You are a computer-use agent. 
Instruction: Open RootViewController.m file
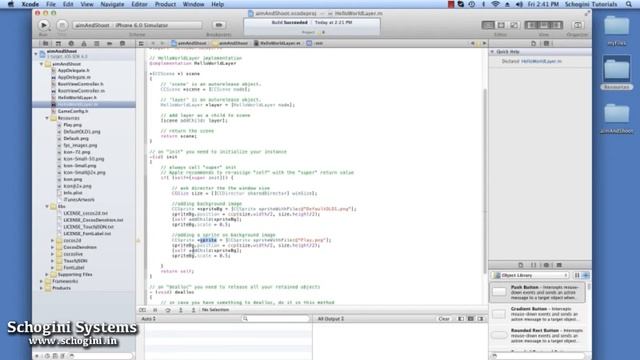click(x=81, y=91)
